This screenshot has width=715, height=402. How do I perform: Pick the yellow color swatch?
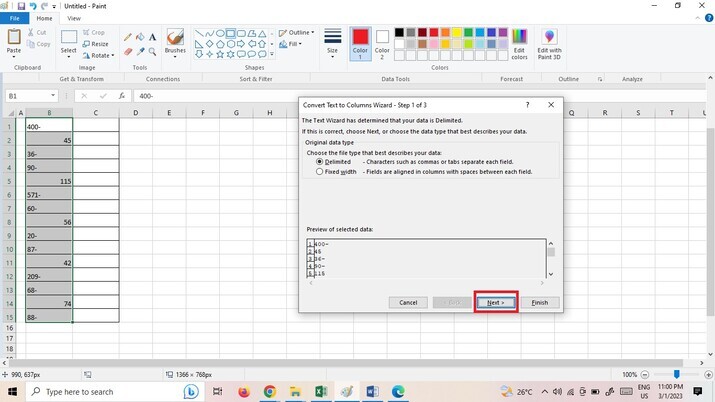click(x=457, y=32)
